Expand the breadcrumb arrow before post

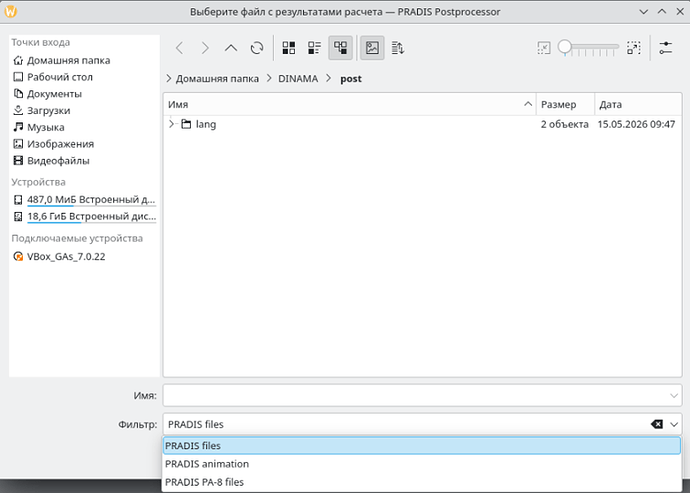(329, 79)
